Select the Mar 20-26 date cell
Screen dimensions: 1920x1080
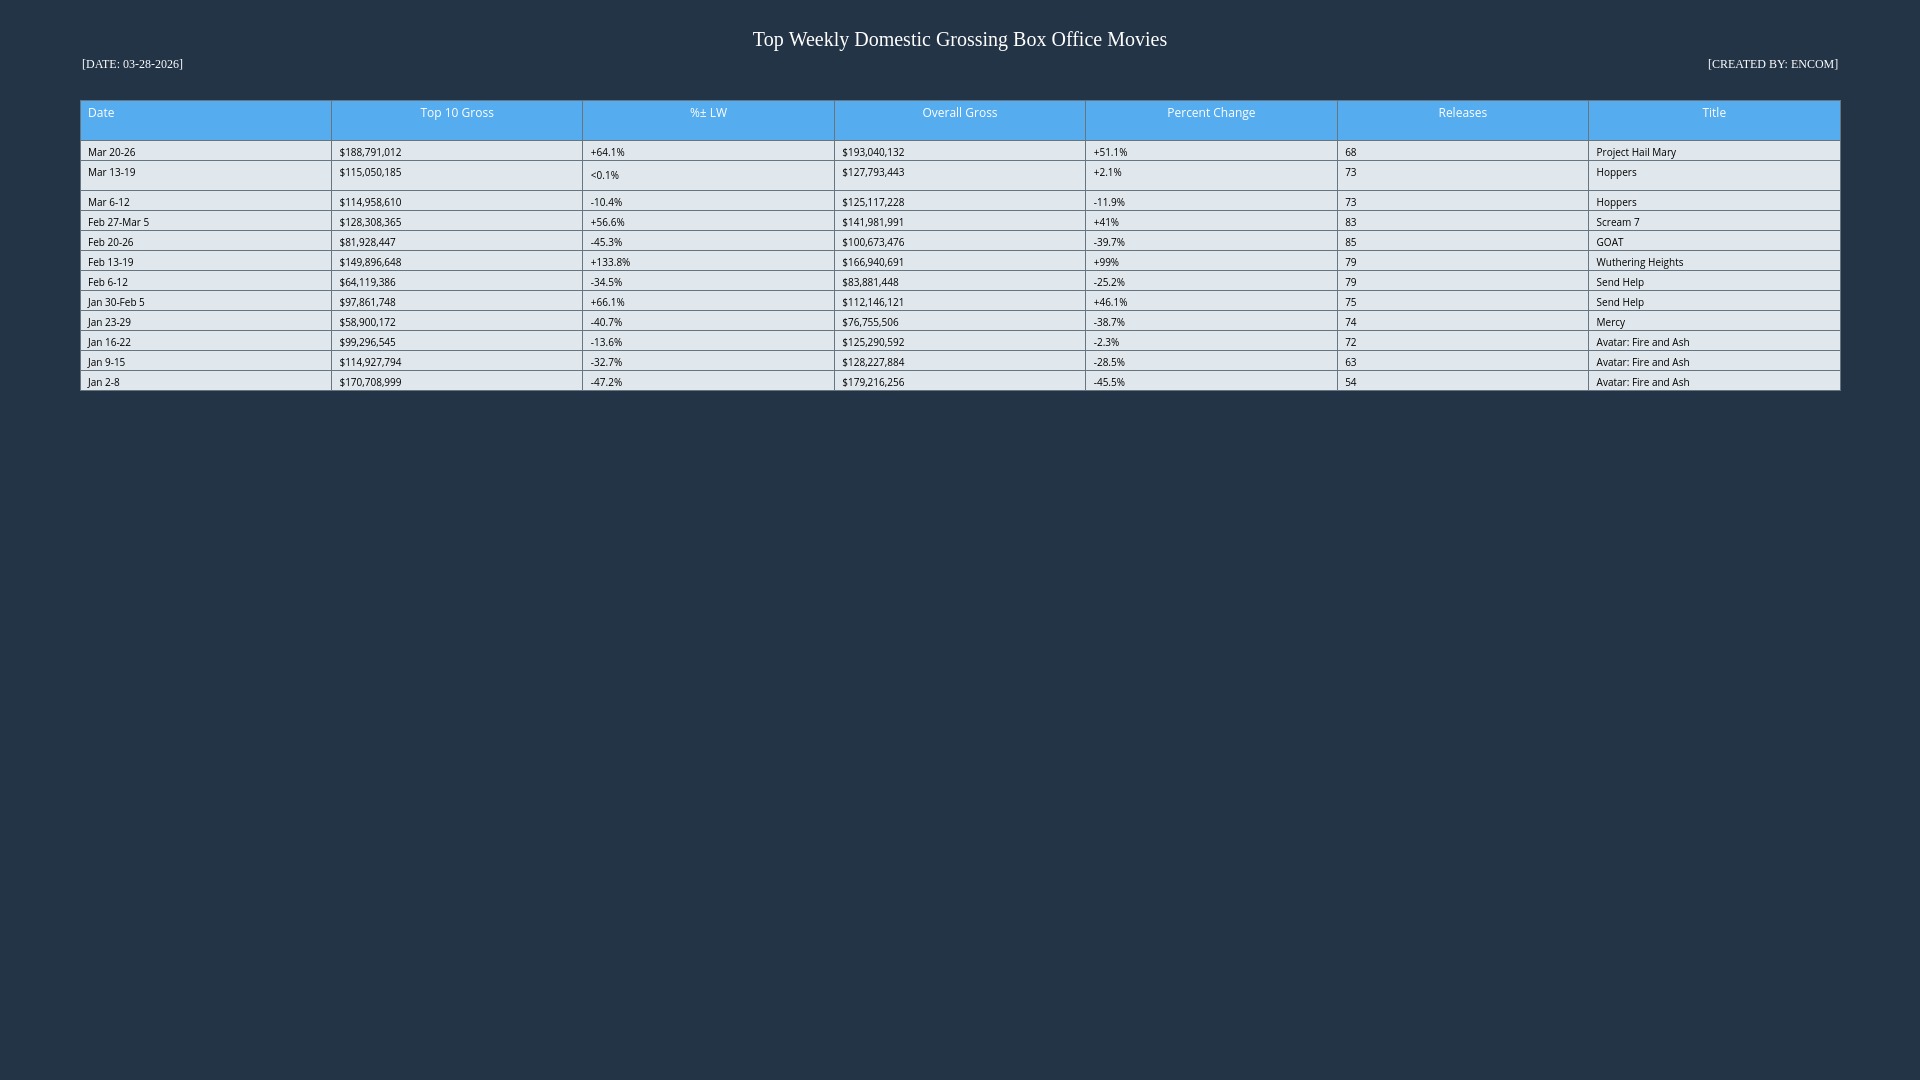(111, 152)
